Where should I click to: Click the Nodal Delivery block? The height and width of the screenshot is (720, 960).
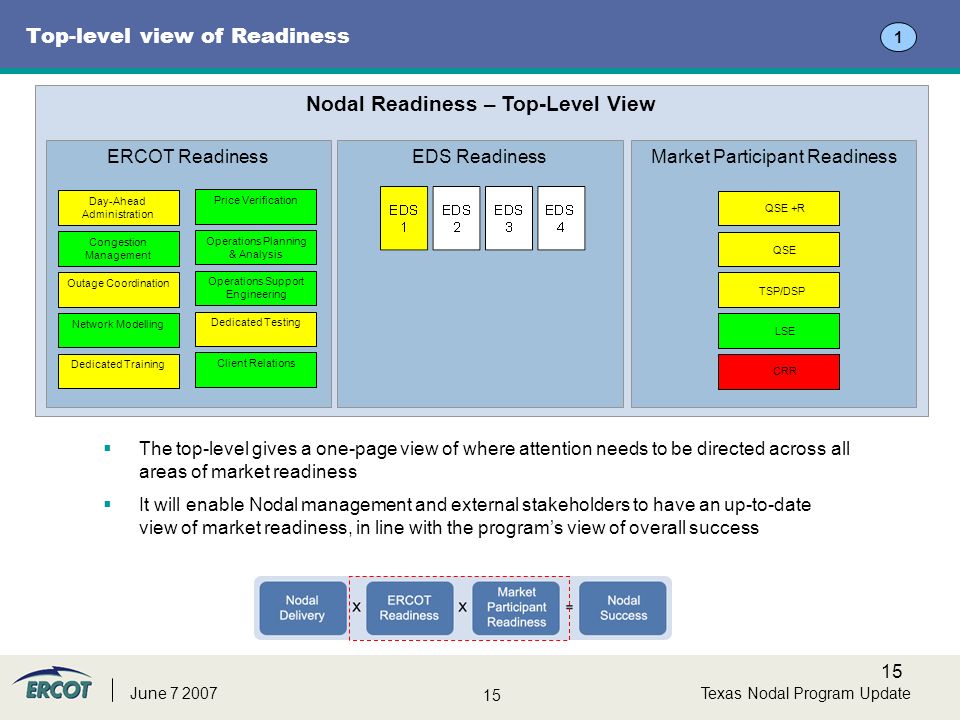point(302,608)
